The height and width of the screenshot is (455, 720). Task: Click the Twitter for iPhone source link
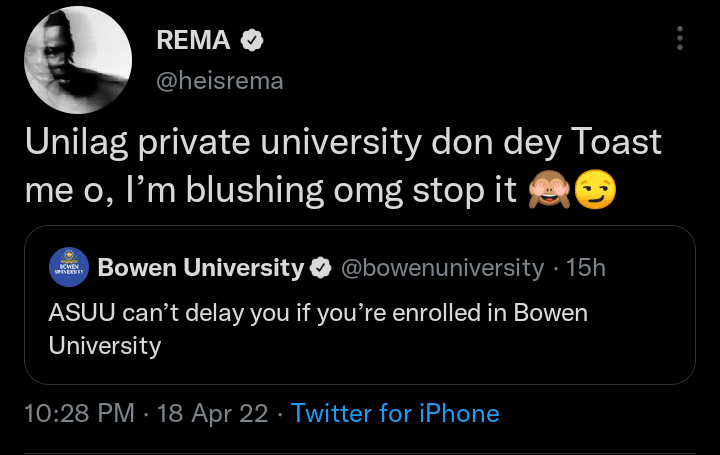click(395, 412)
